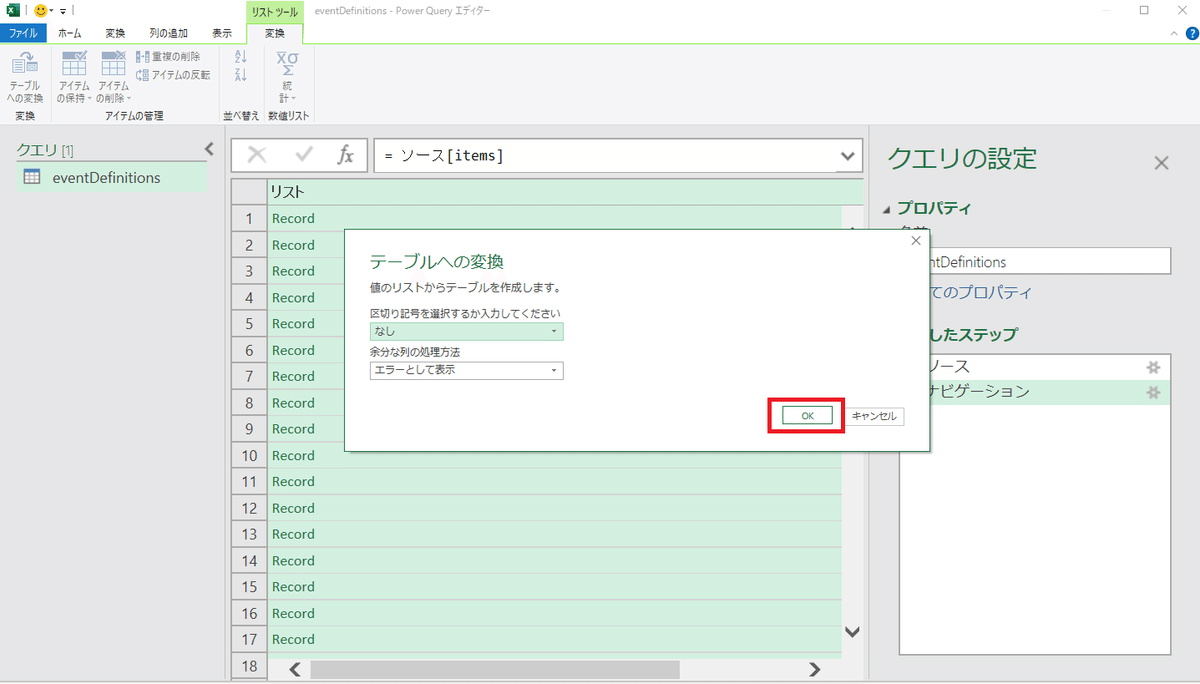Click the Record in row 1
This screenshot has height=684, width=1200.
point(293,218)
